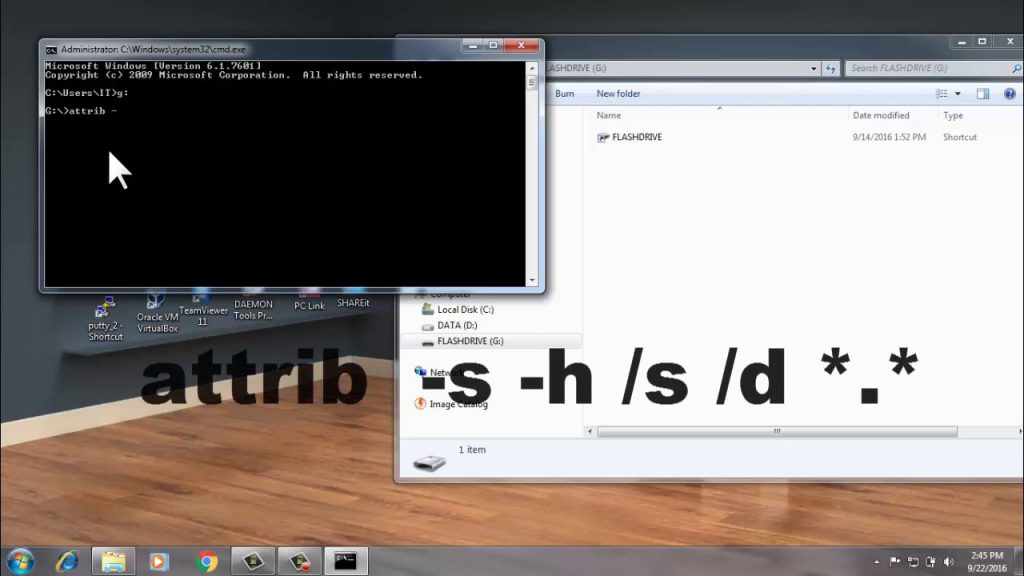This screenshot has width=1024, height=576.
Task: Click the volume speaker icon in the system tray
Action: (949, 560)
